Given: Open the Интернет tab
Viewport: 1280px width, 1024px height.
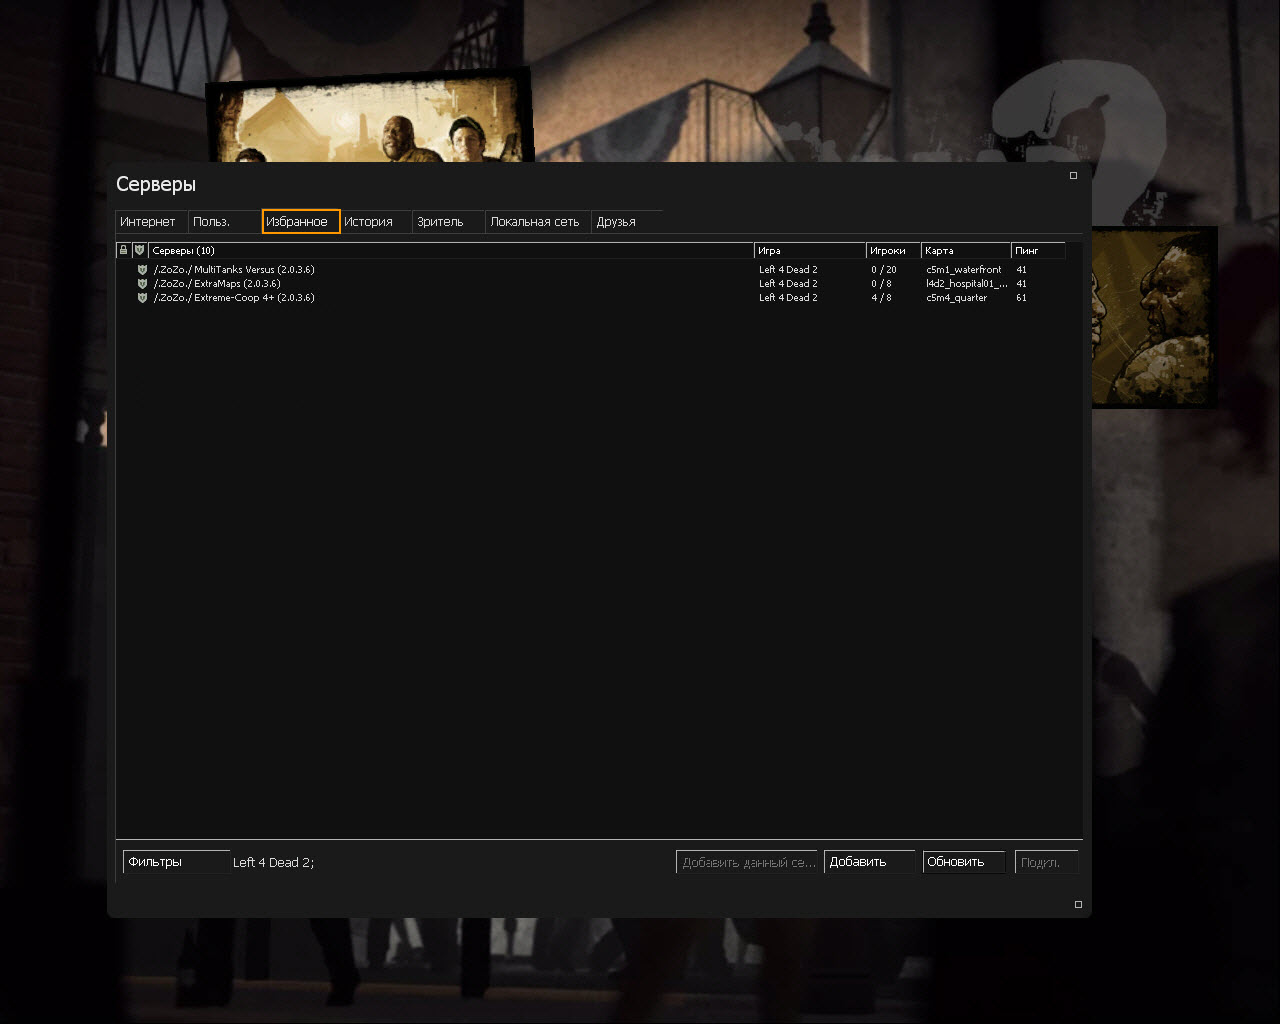Looking at the screenshot, I should point(149,222).
